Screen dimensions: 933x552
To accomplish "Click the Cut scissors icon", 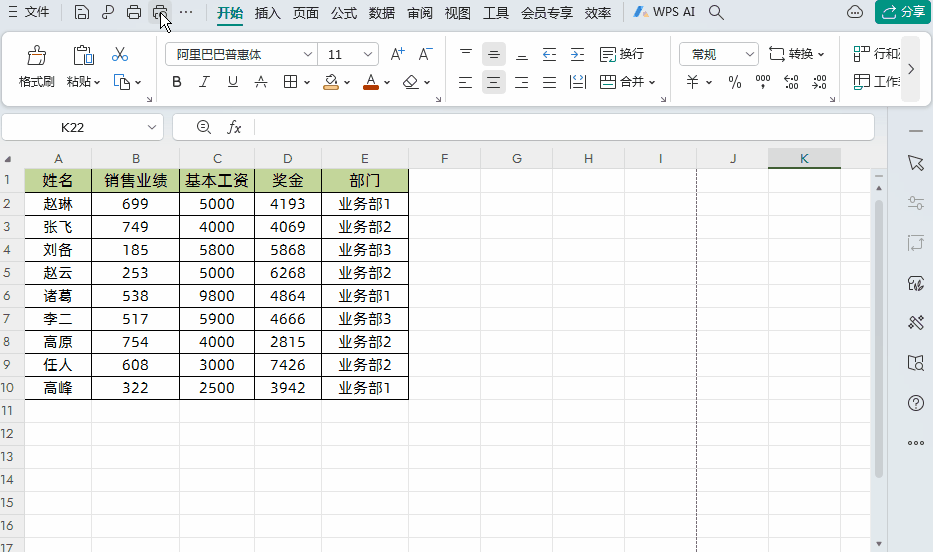I will (120, 55).
